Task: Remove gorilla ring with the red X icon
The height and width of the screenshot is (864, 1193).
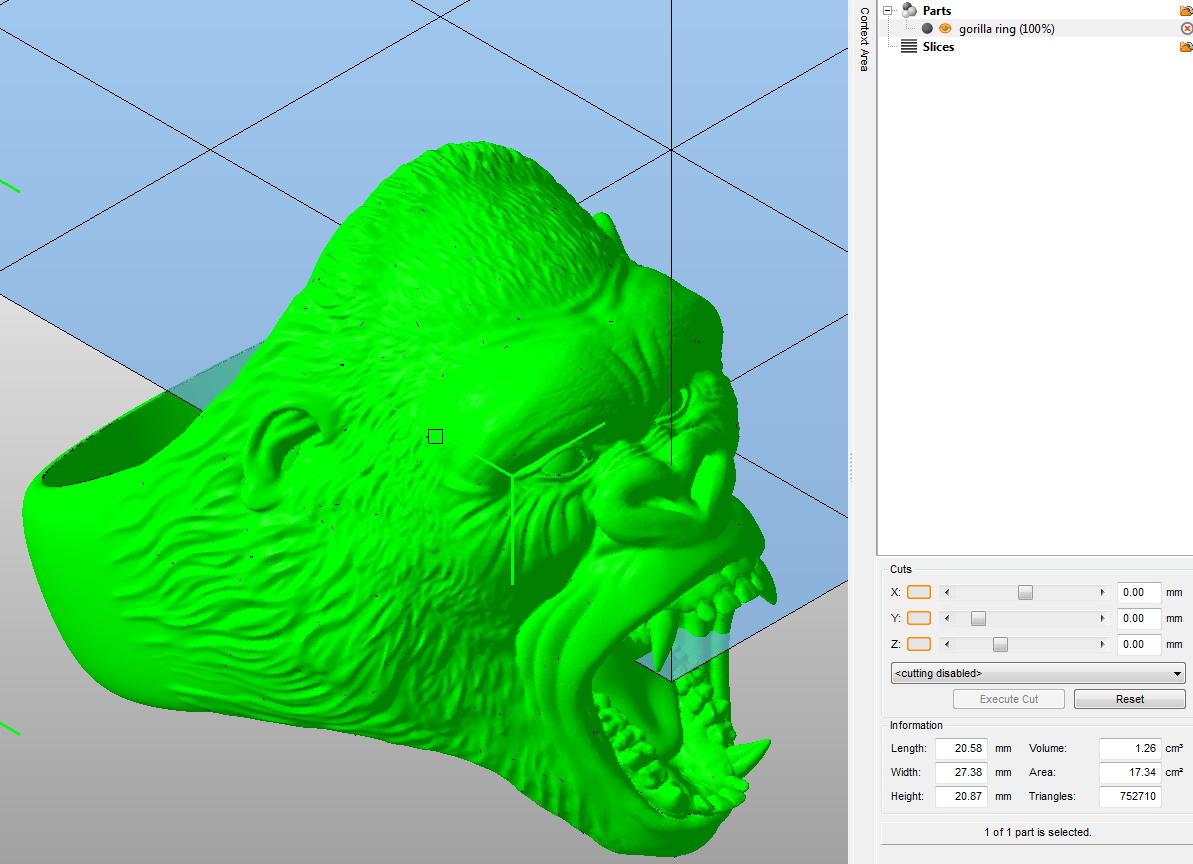Action: tap(1186, 29)
